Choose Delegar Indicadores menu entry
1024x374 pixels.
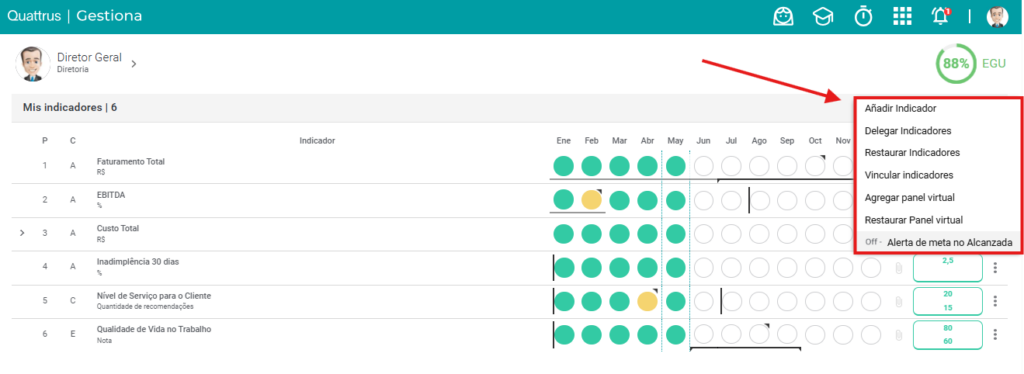pyautogui.click(x=908, y=131)
